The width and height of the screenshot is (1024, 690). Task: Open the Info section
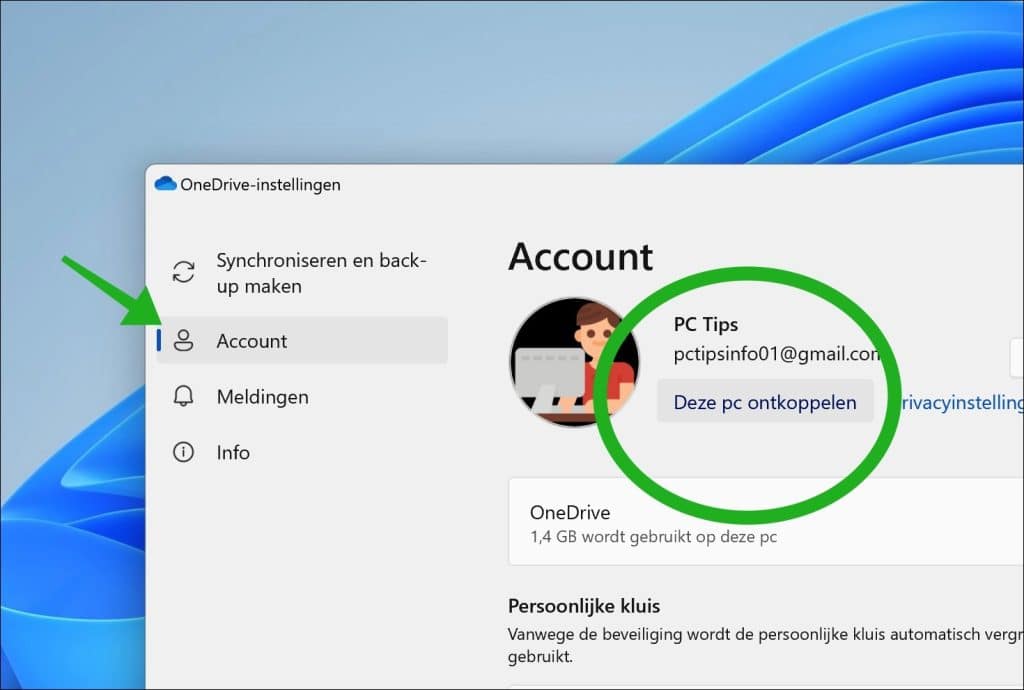302,452
